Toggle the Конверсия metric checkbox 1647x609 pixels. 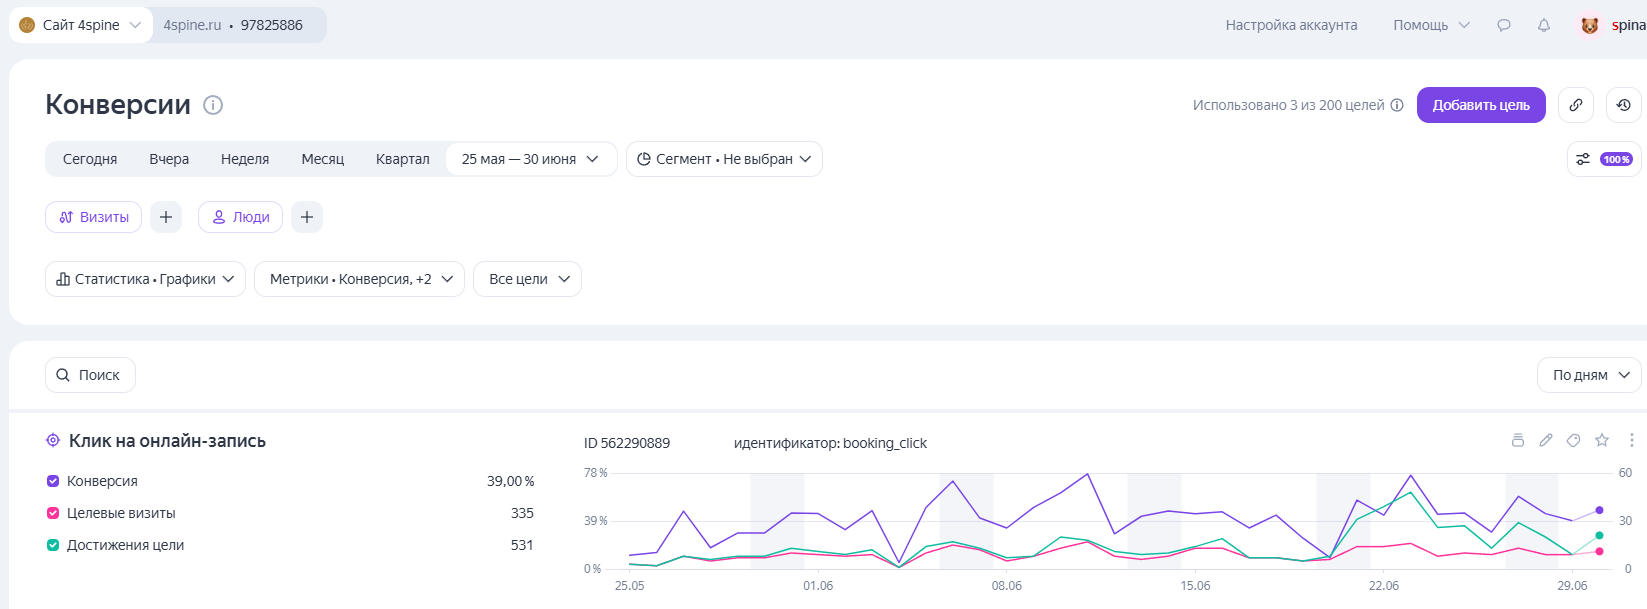pyautogui.click(x=53, y=481)
